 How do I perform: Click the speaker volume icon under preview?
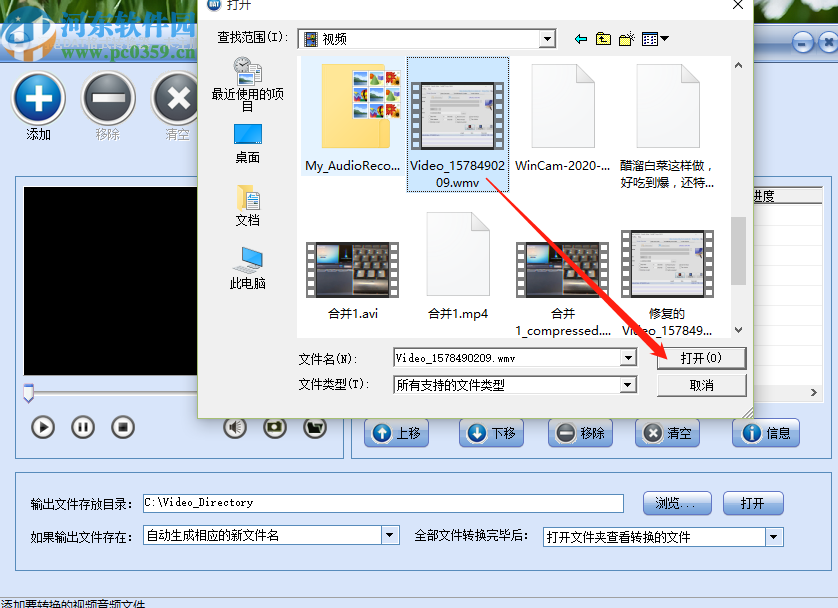click(235, 427)
